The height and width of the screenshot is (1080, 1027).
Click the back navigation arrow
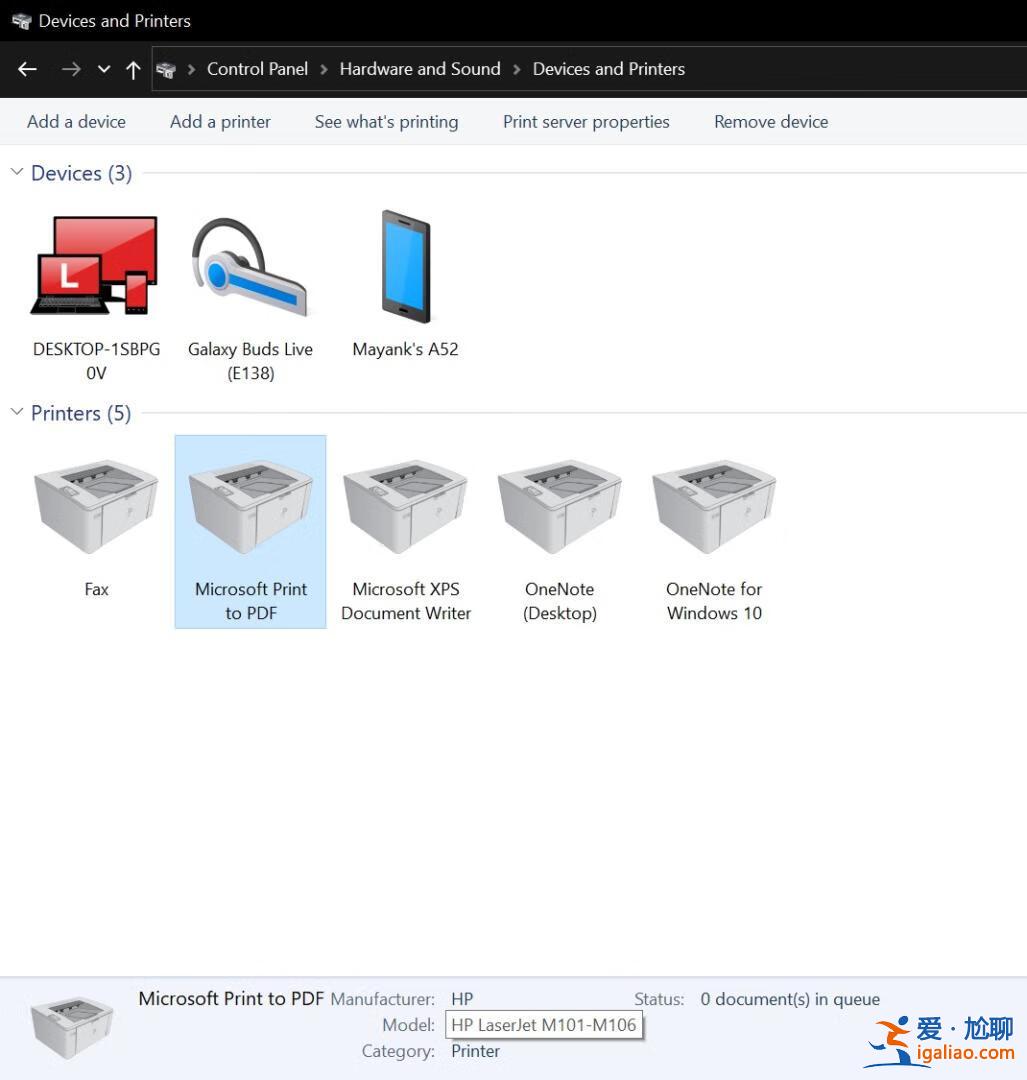(27, 69)
